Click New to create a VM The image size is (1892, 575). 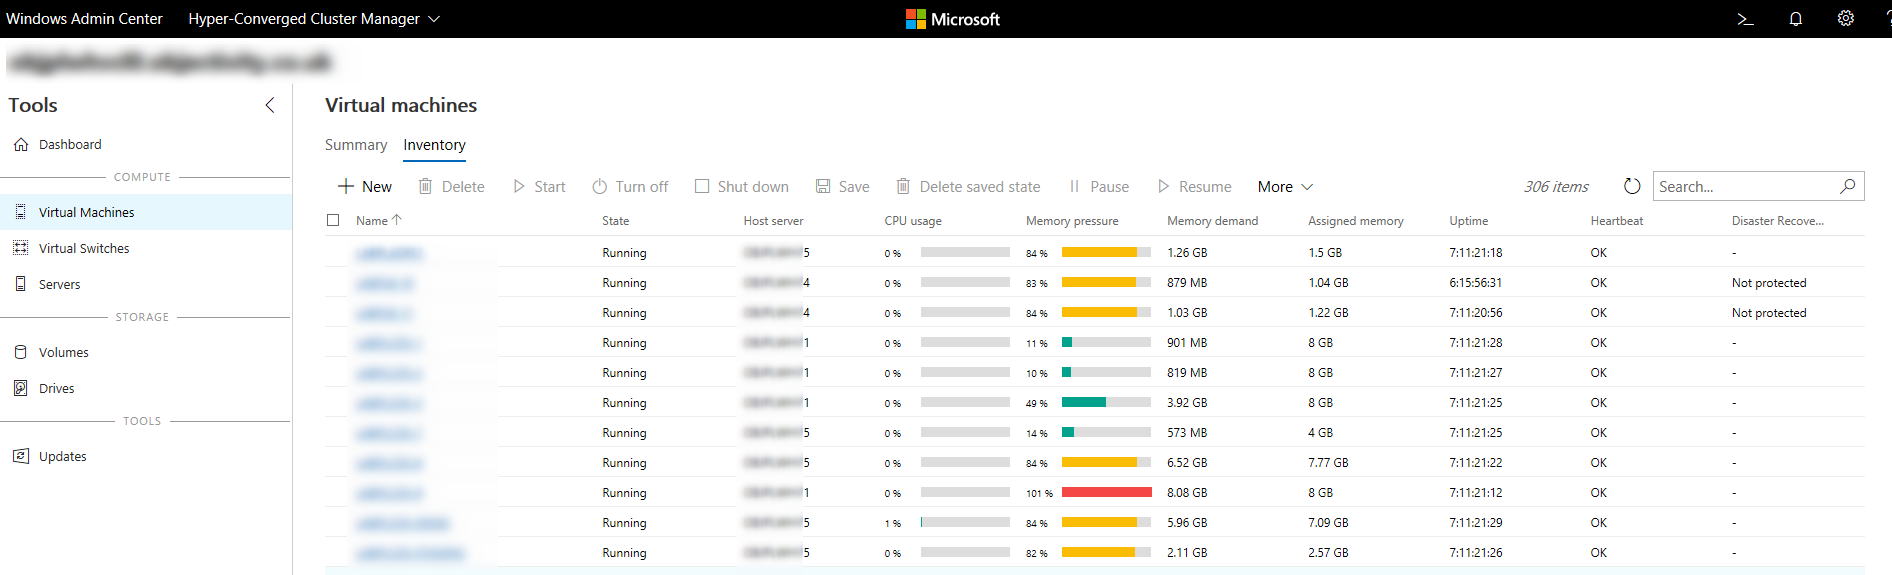click(365, 187)
